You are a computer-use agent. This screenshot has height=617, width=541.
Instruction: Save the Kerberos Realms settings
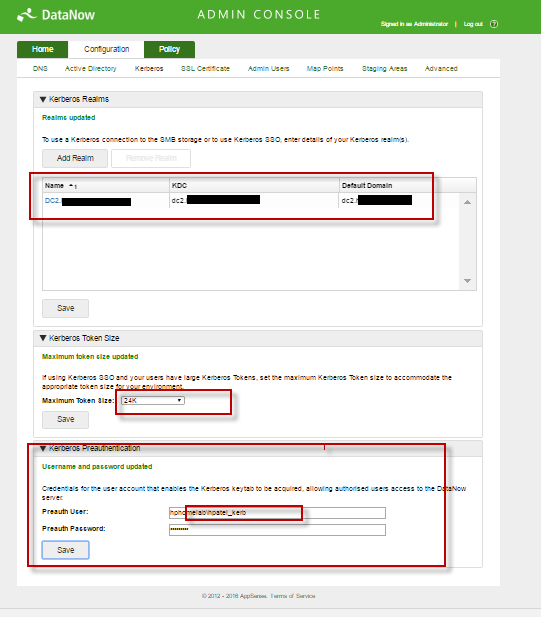pyautogui.click(x=65, y=308)
